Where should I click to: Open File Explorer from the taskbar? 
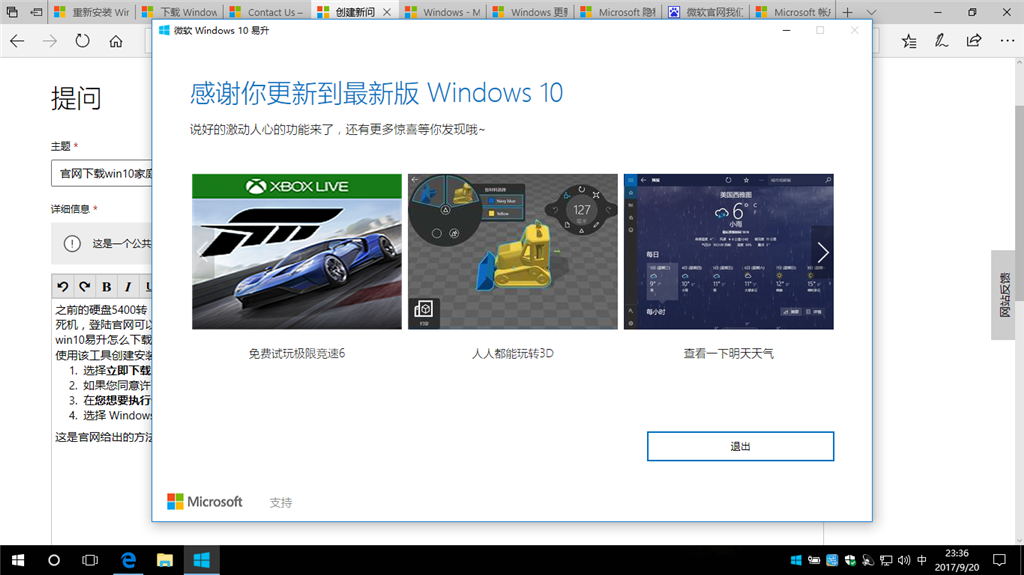[x=165, y=560]
